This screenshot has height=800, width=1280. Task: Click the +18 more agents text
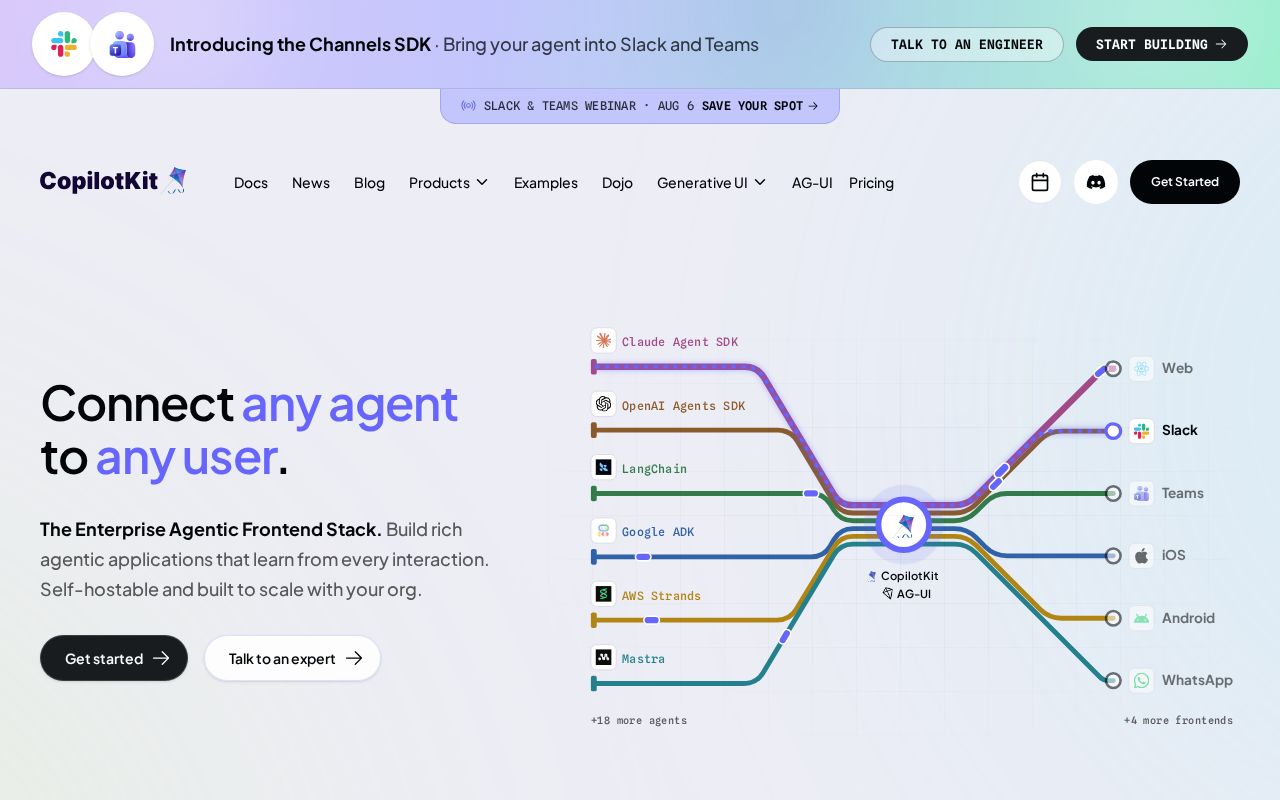tap(639, 720)
